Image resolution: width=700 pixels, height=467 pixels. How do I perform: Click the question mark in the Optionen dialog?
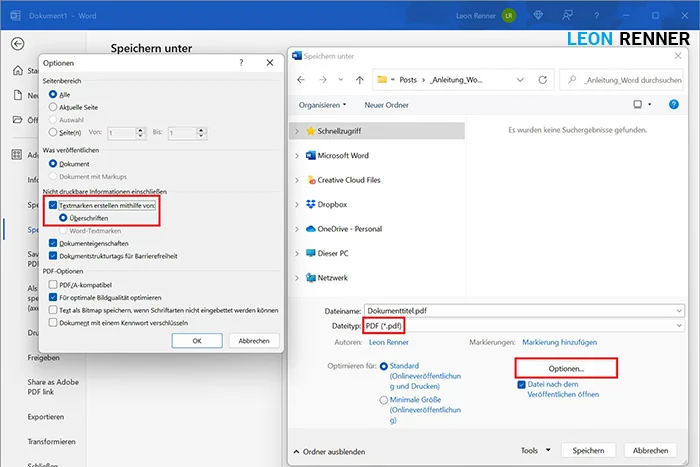tap(241, 62)
